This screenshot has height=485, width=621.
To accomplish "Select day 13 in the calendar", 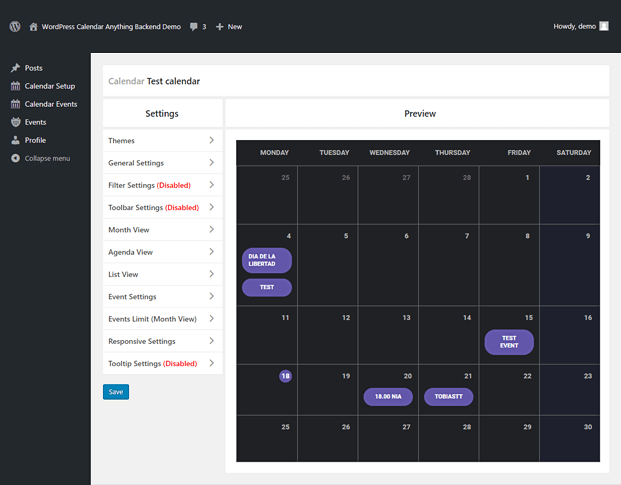I will pyautogui.click(x=406, y=318).
